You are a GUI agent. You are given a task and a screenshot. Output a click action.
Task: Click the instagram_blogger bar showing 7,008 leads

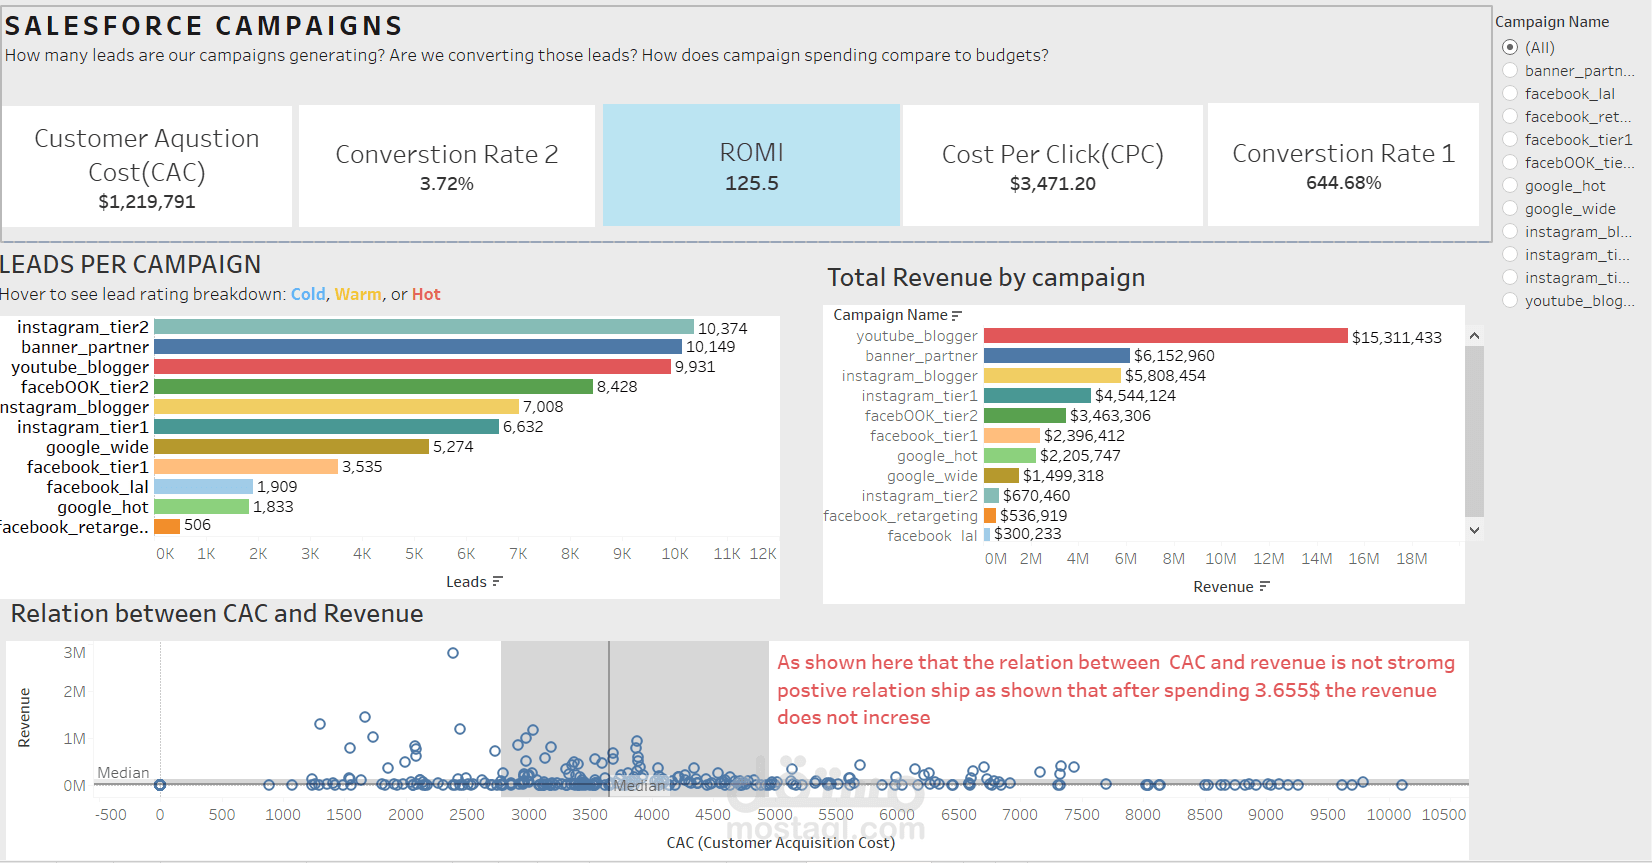[337, 407]
